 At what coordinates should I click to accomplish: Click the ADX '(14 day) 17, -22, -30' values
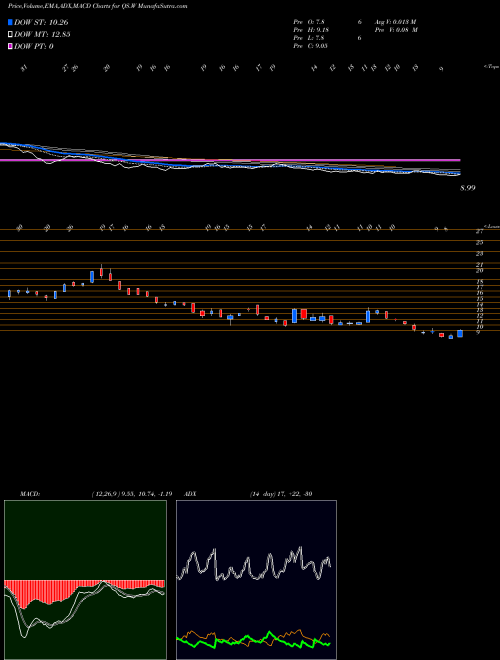[x=280, y=494]
